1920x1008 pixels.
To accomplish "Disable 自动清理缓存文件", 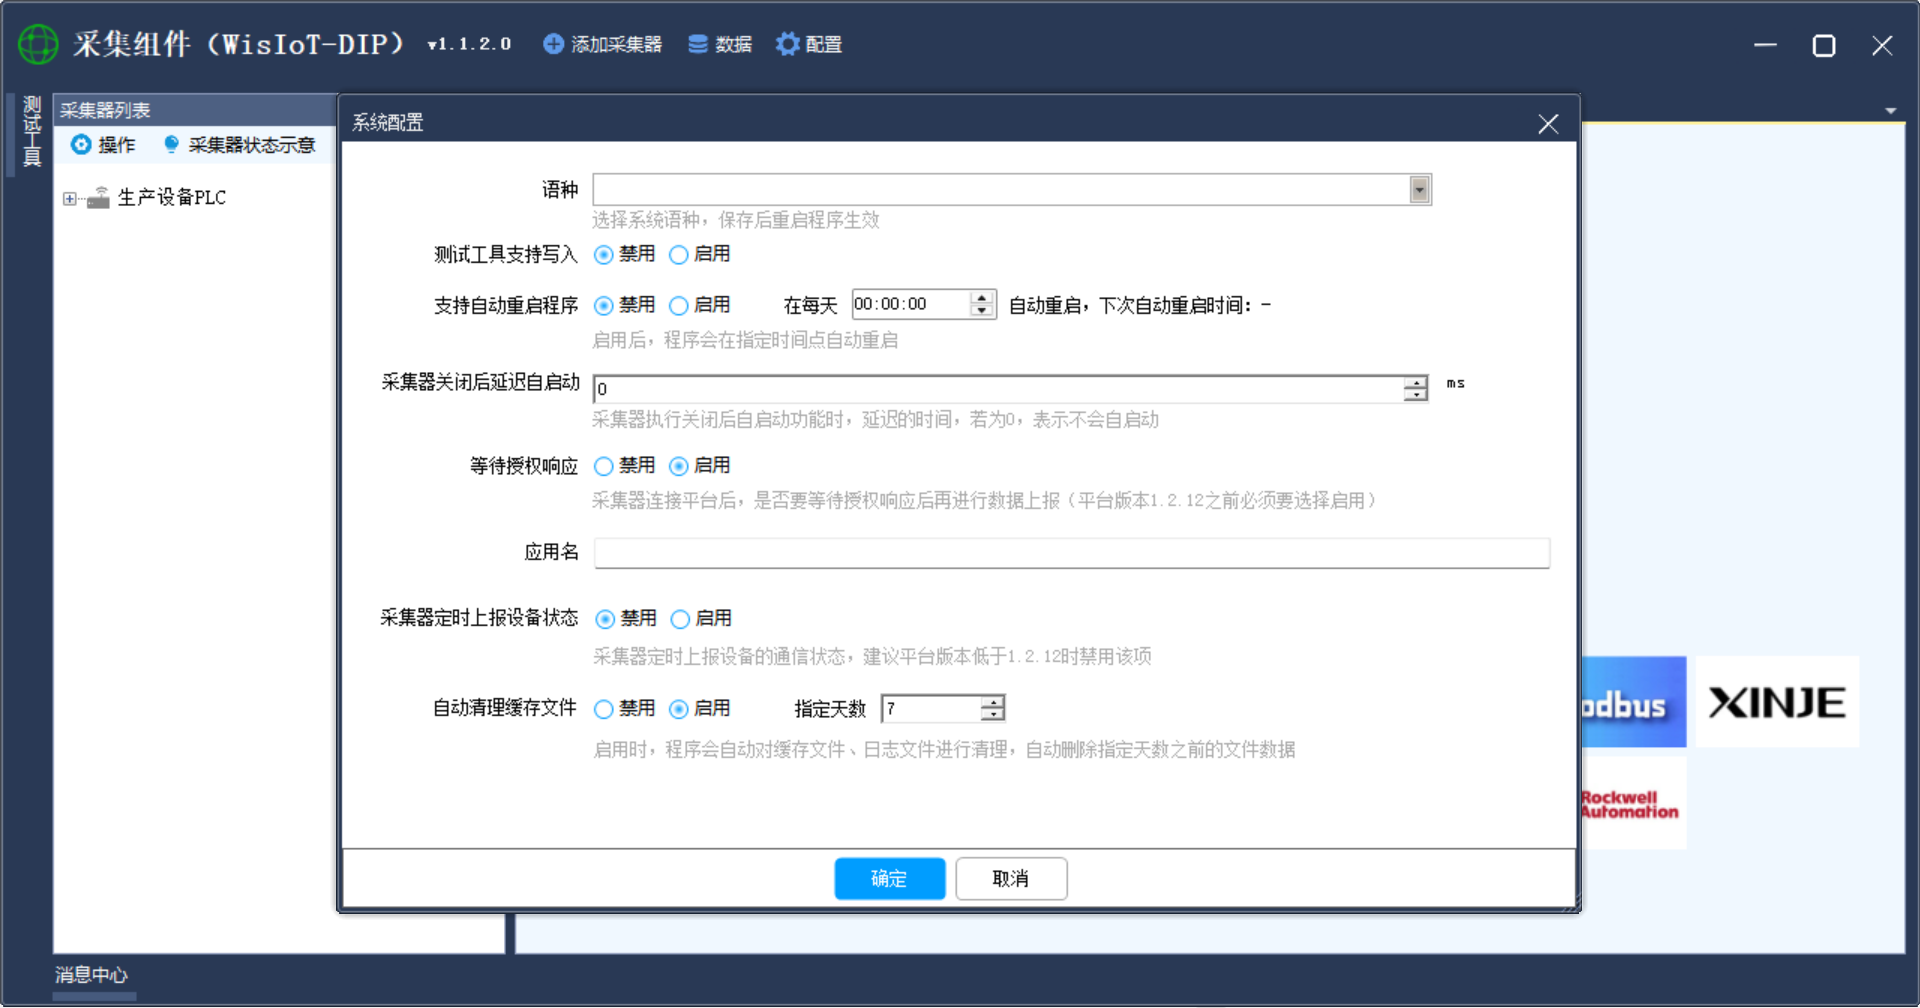I will coord(603,708).
